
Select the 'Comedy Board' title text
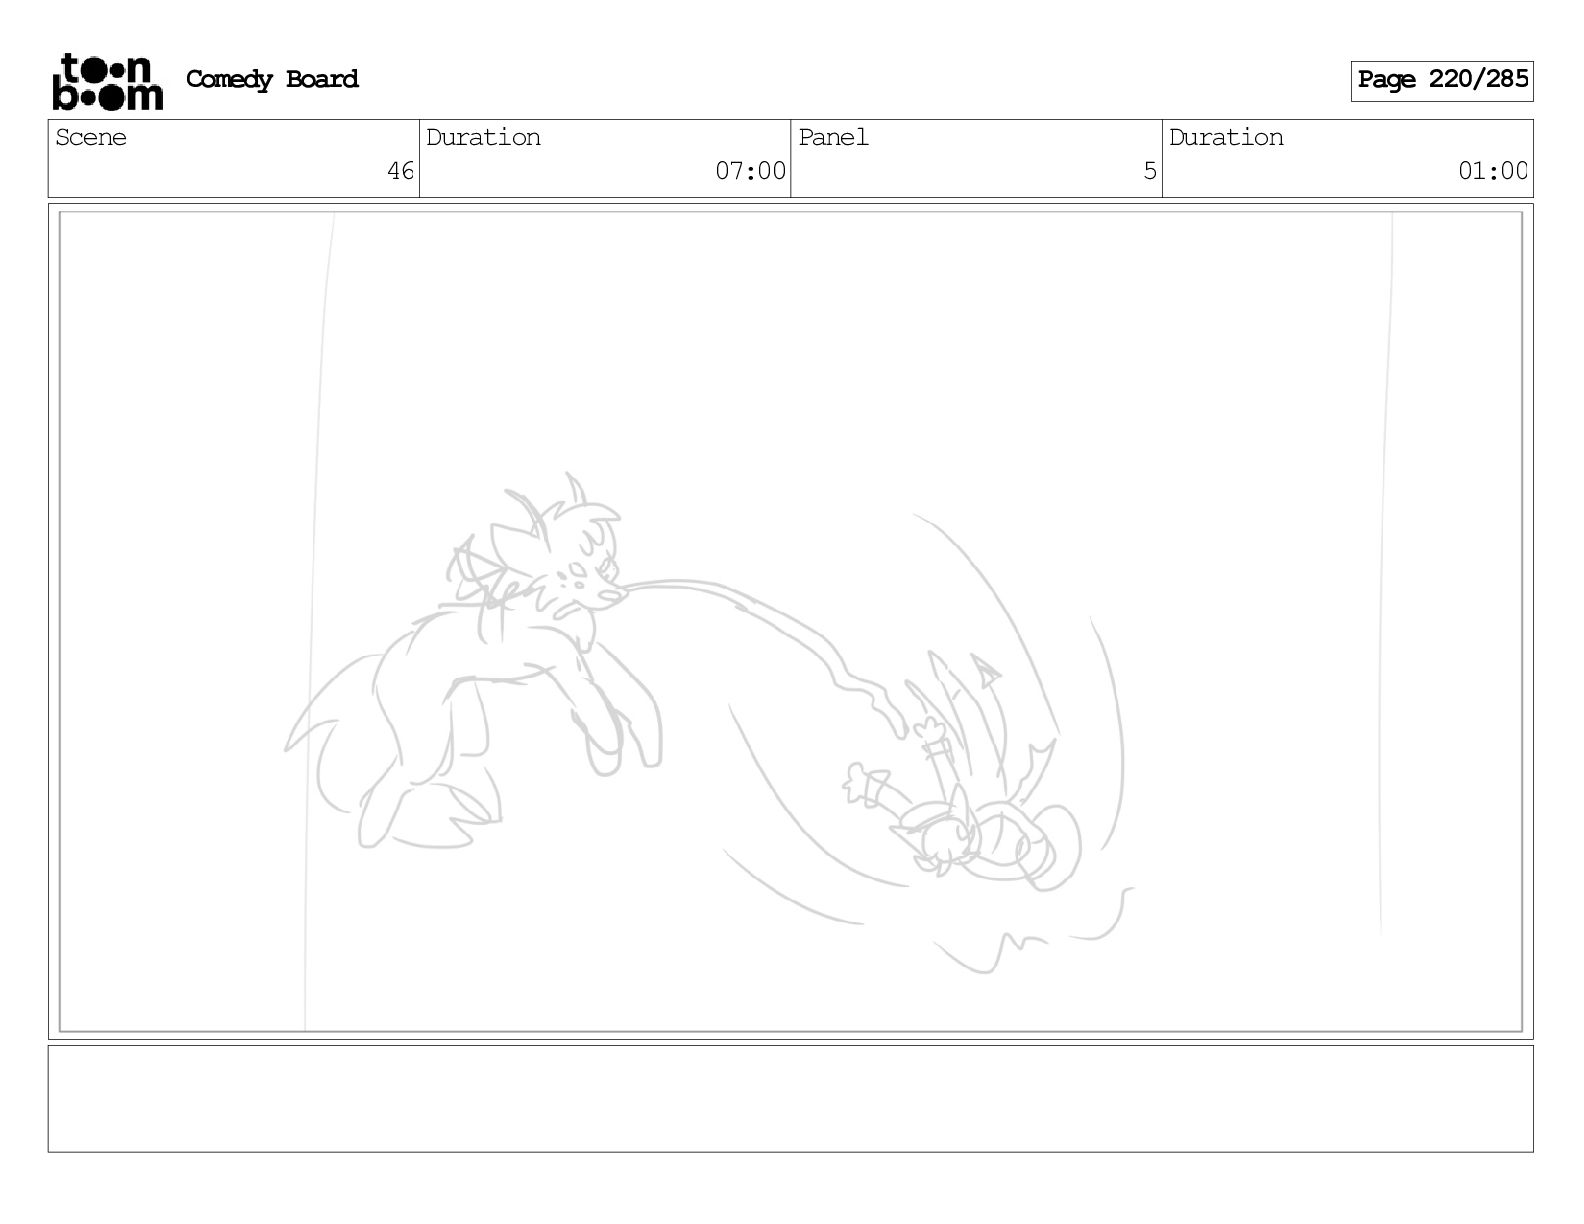tap(272, 79)
